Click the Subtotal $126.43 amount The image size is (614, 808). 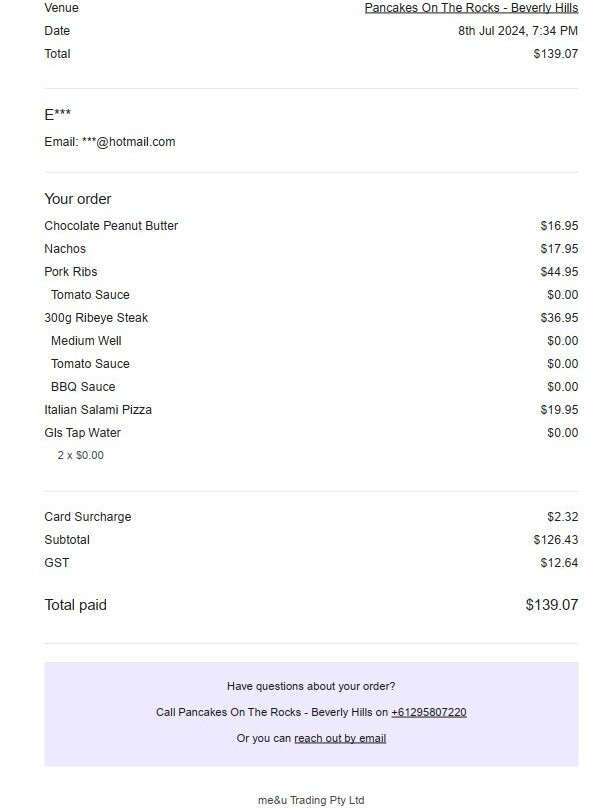click(x=556, y=540)
